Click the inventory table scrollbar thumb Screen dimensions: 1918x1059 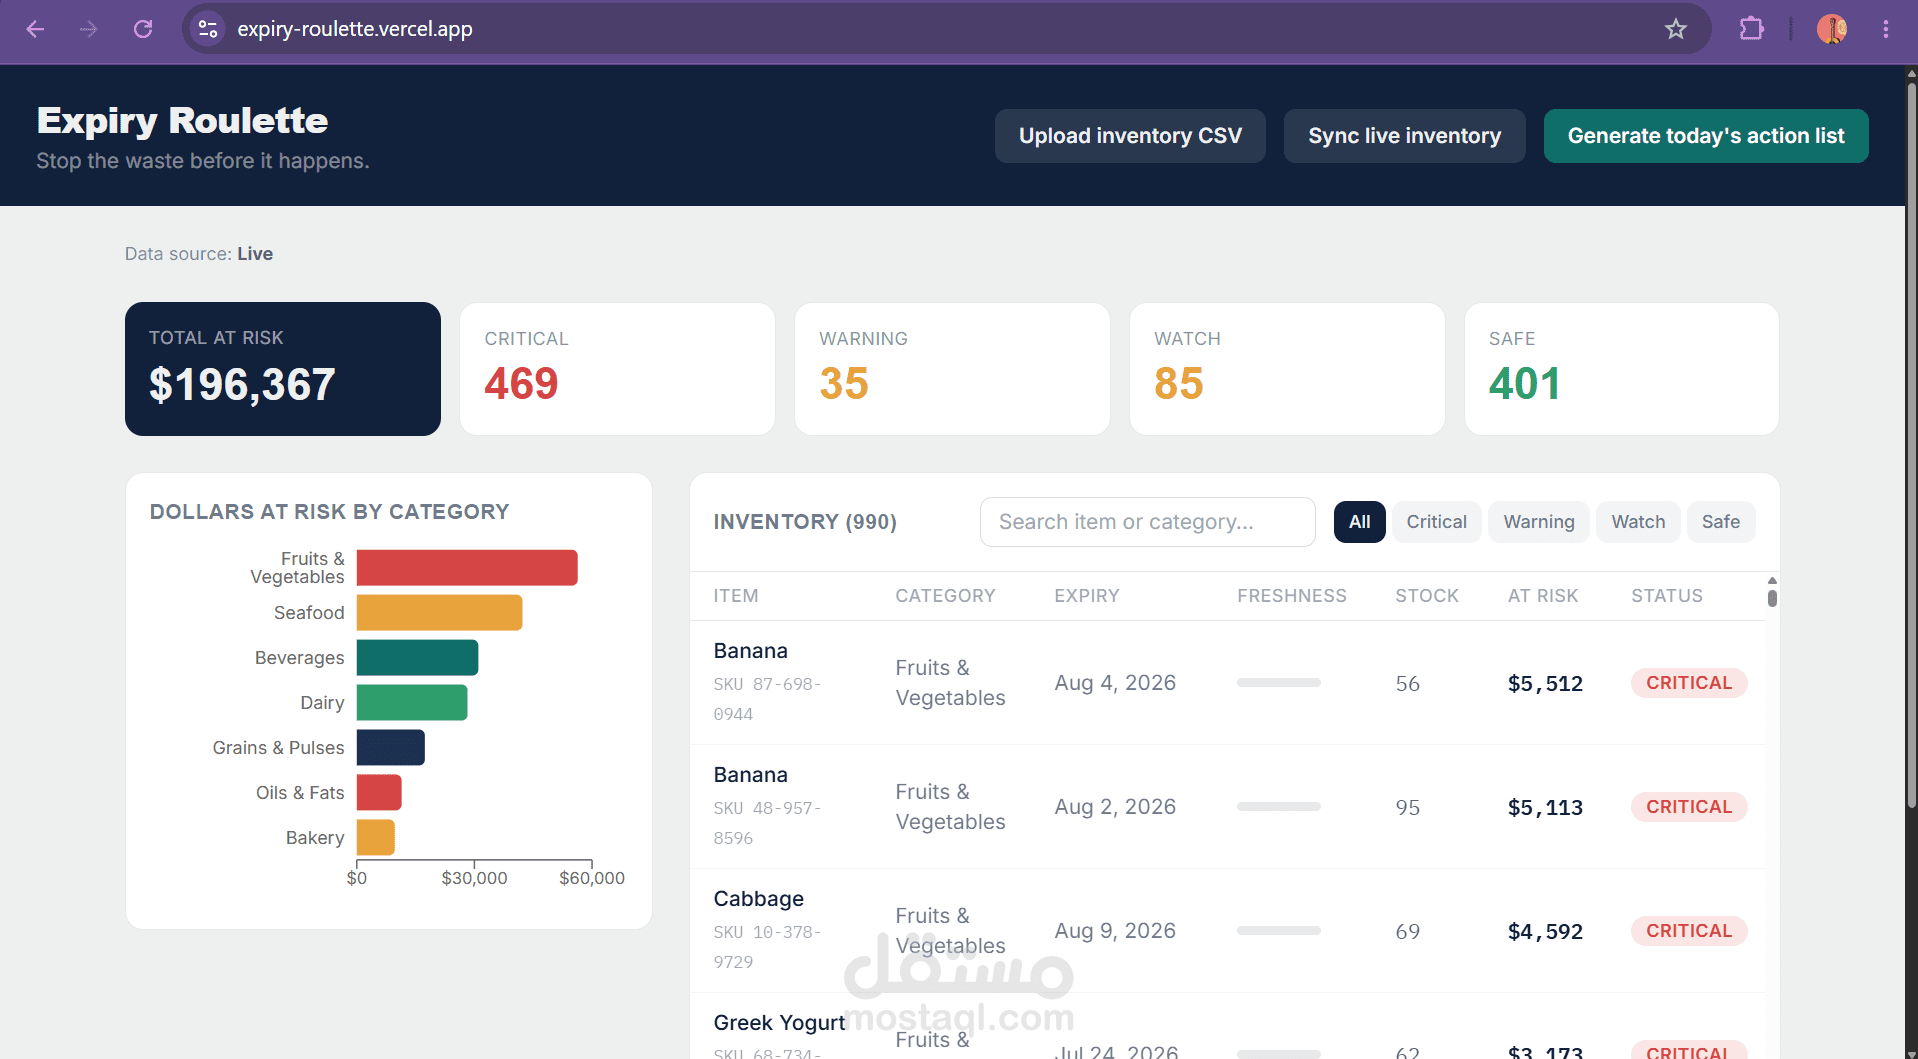pyautogui.click(x=1772, y=598)
